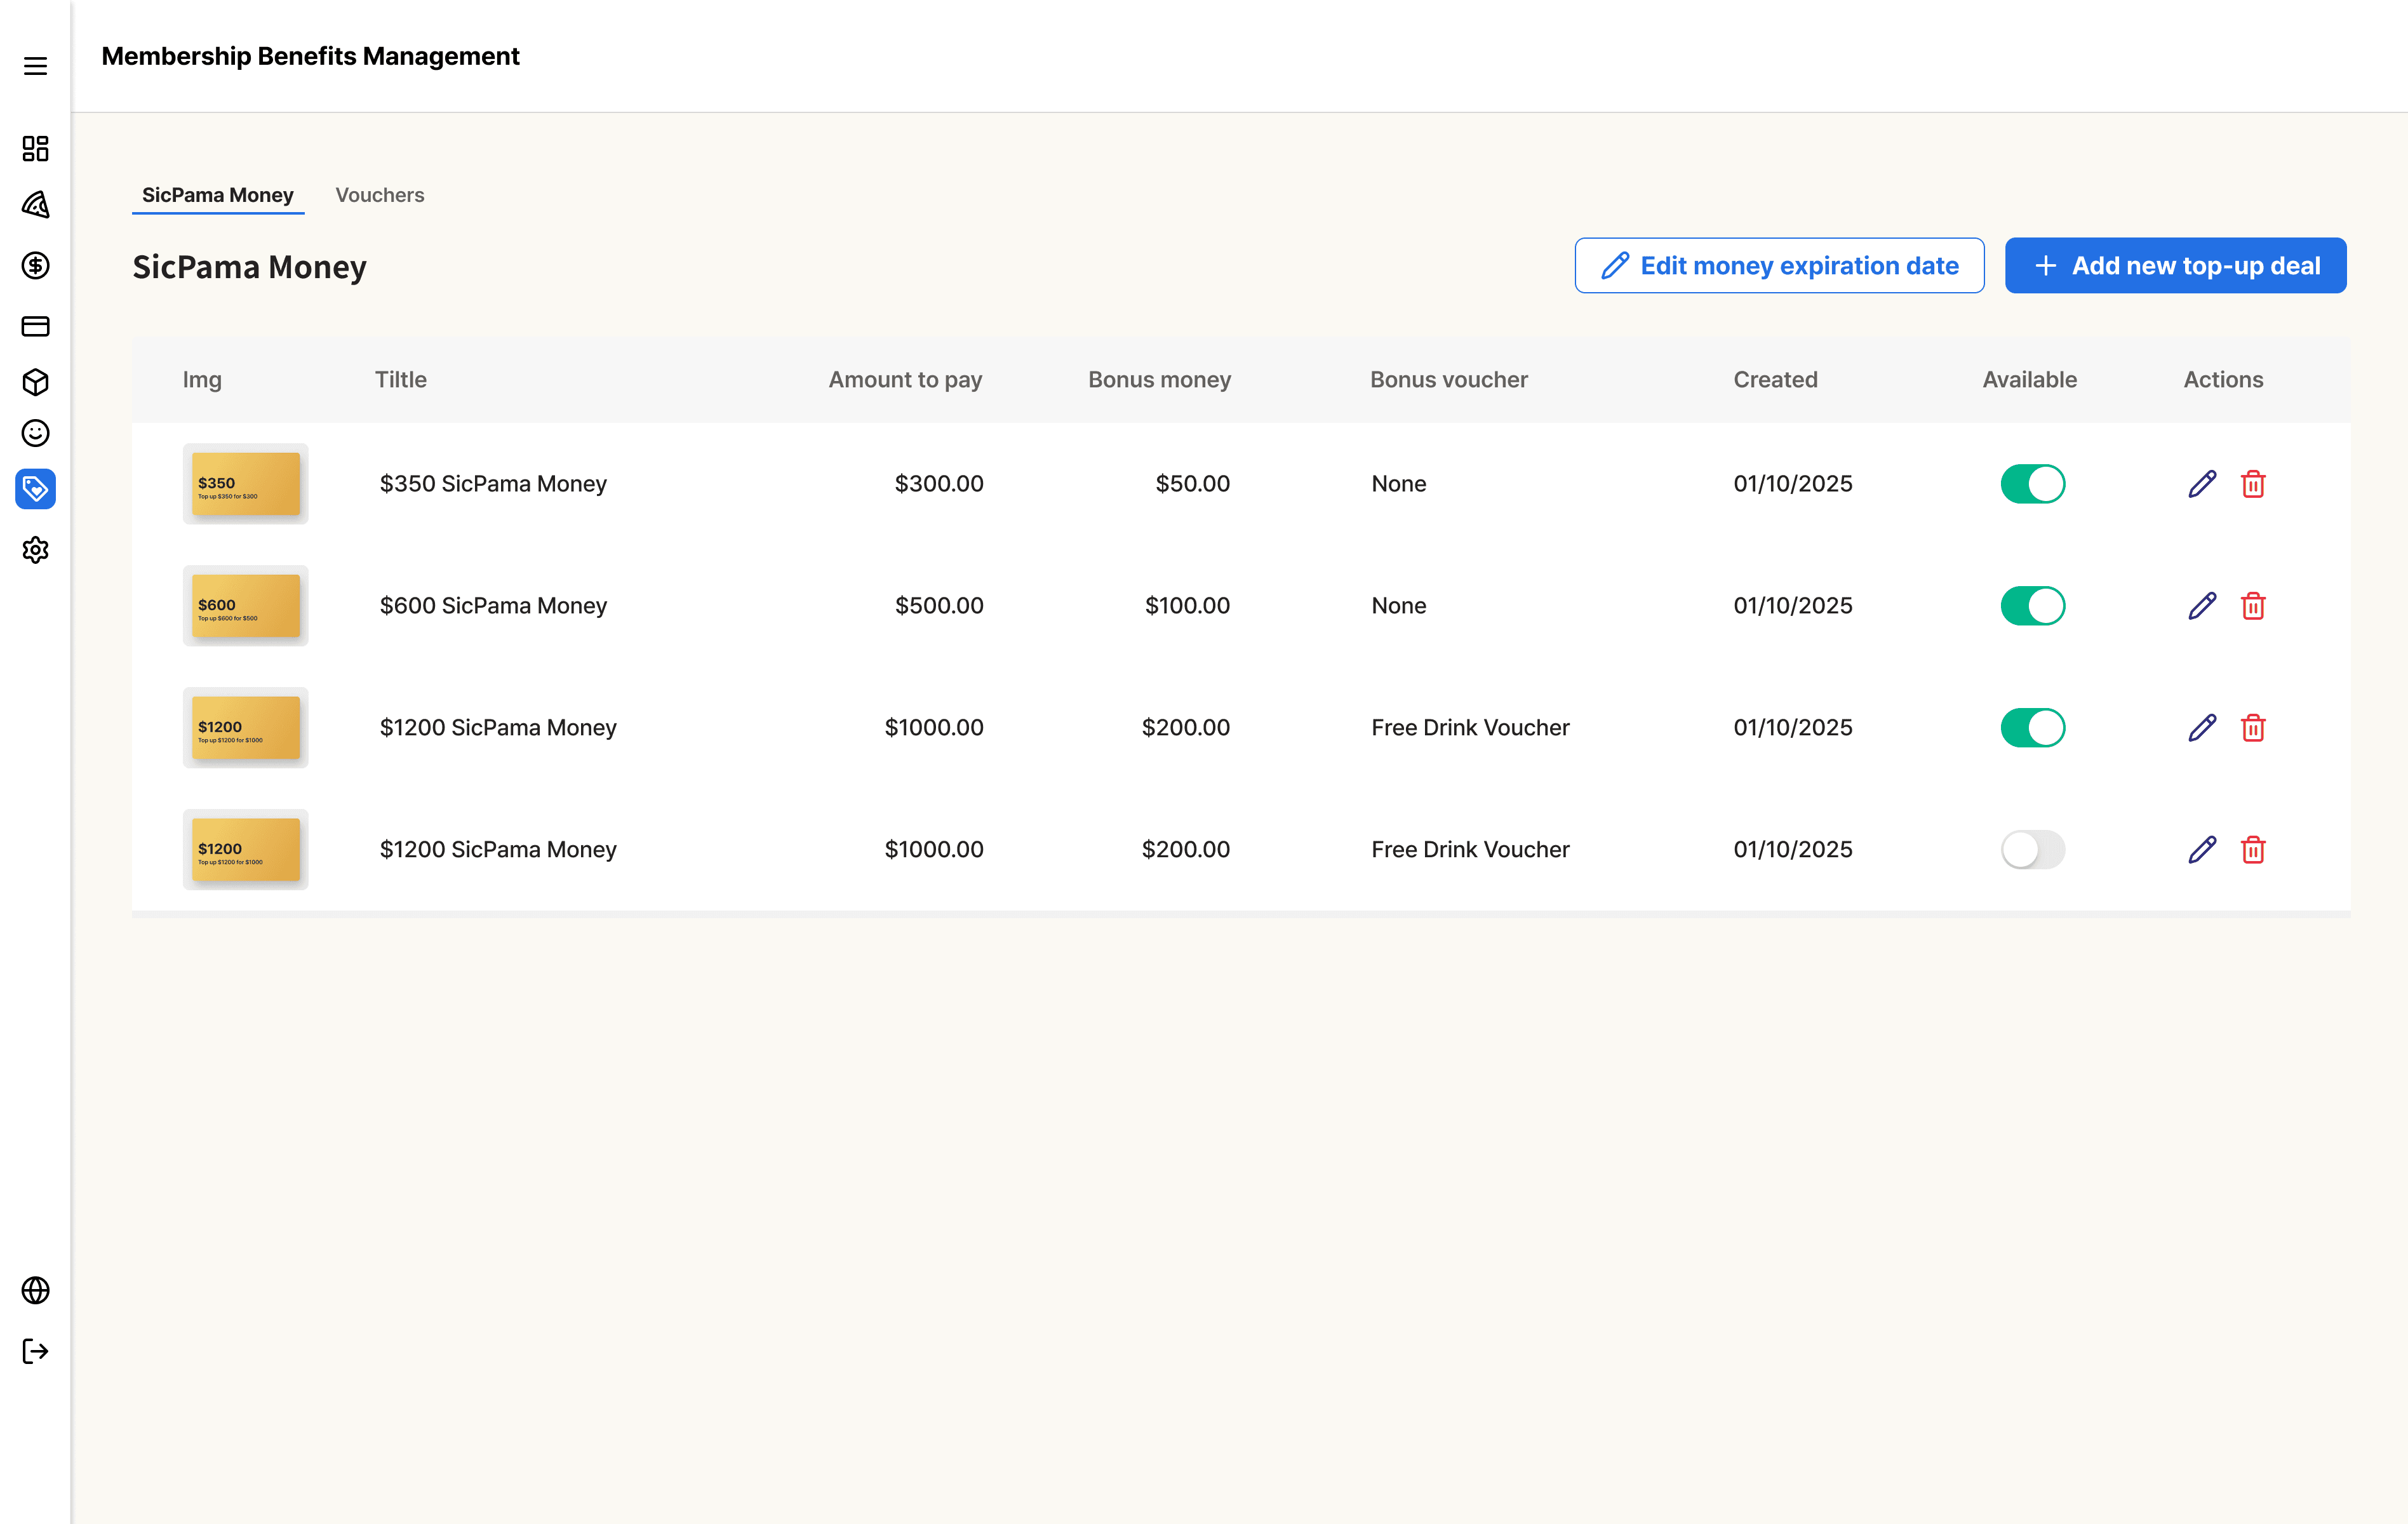The image size is (2408, 1524).
Task: Open the smiley face sidebar icon
Action: [35, 433]
